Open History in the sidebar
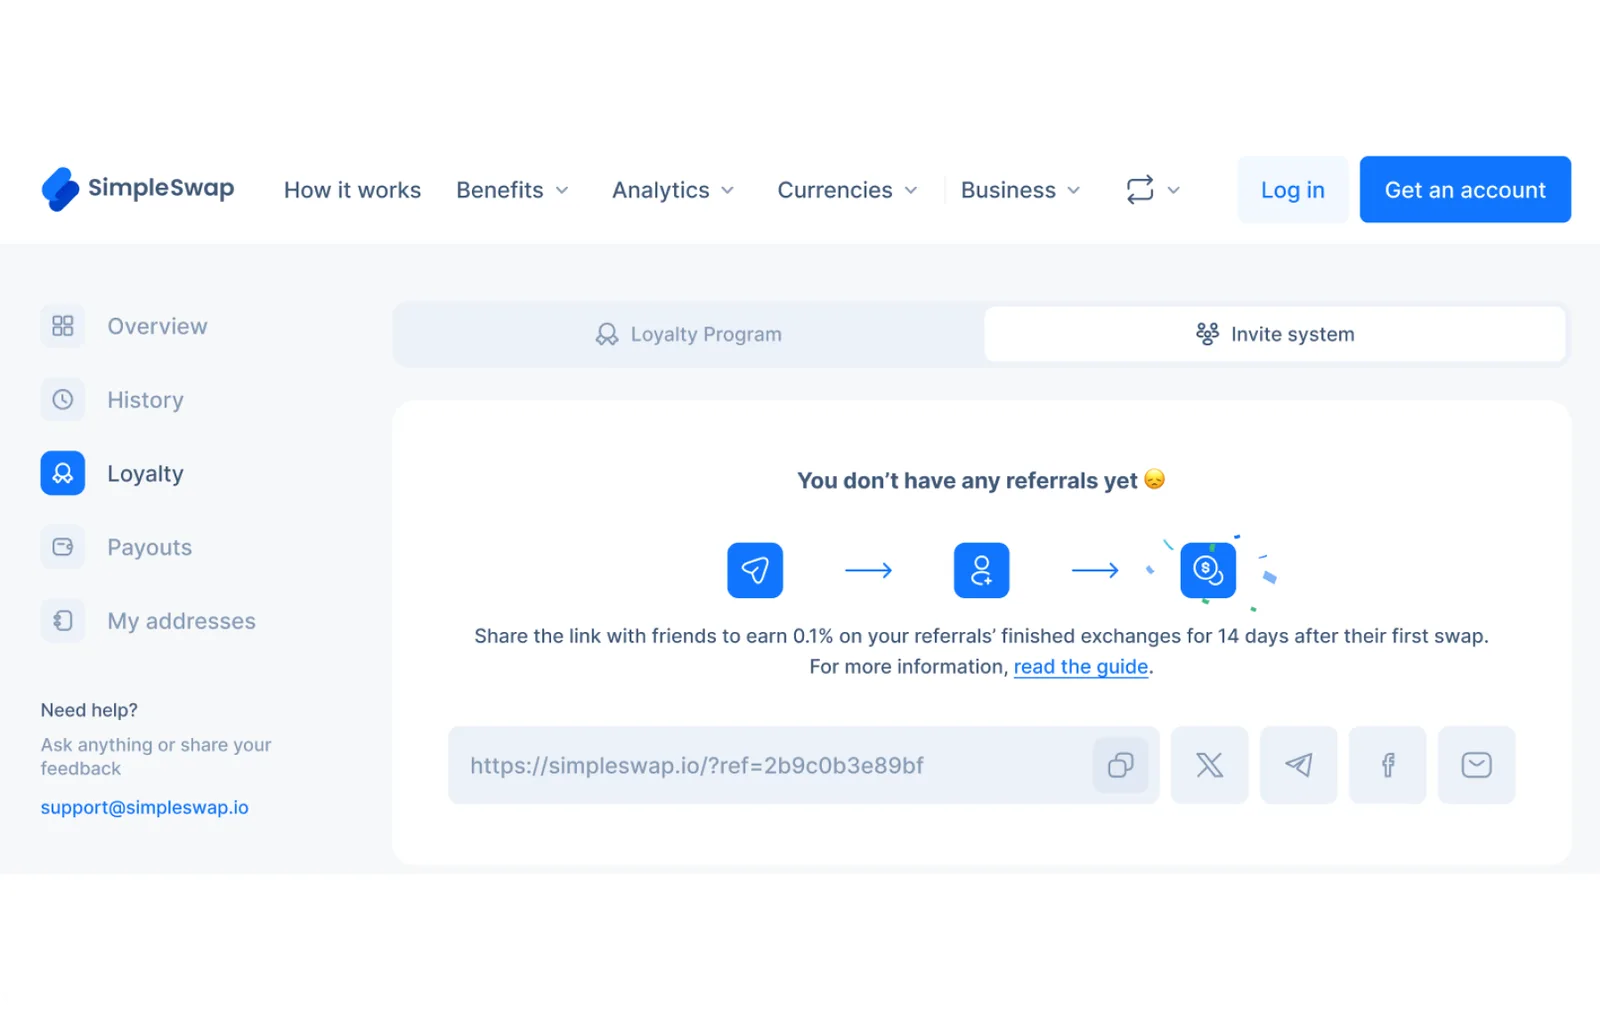This screenshot has width=1600, height=1020. (x=145, y=400)
